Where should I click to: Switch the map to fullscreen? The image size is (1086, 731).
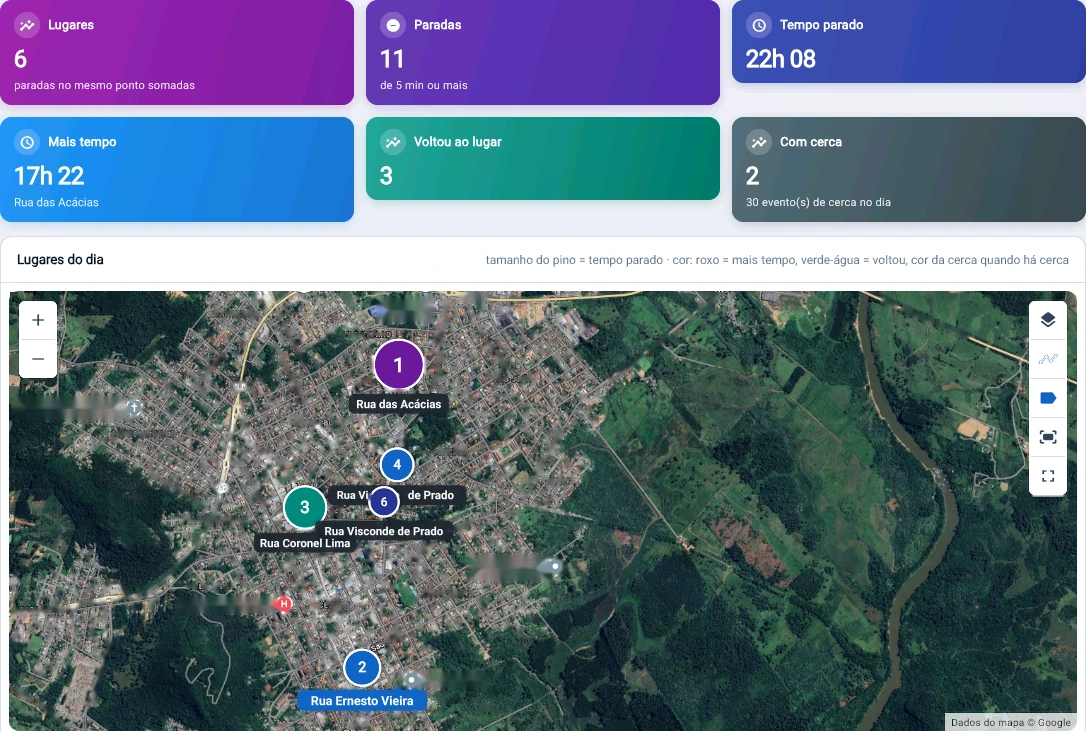[1048, 476]
